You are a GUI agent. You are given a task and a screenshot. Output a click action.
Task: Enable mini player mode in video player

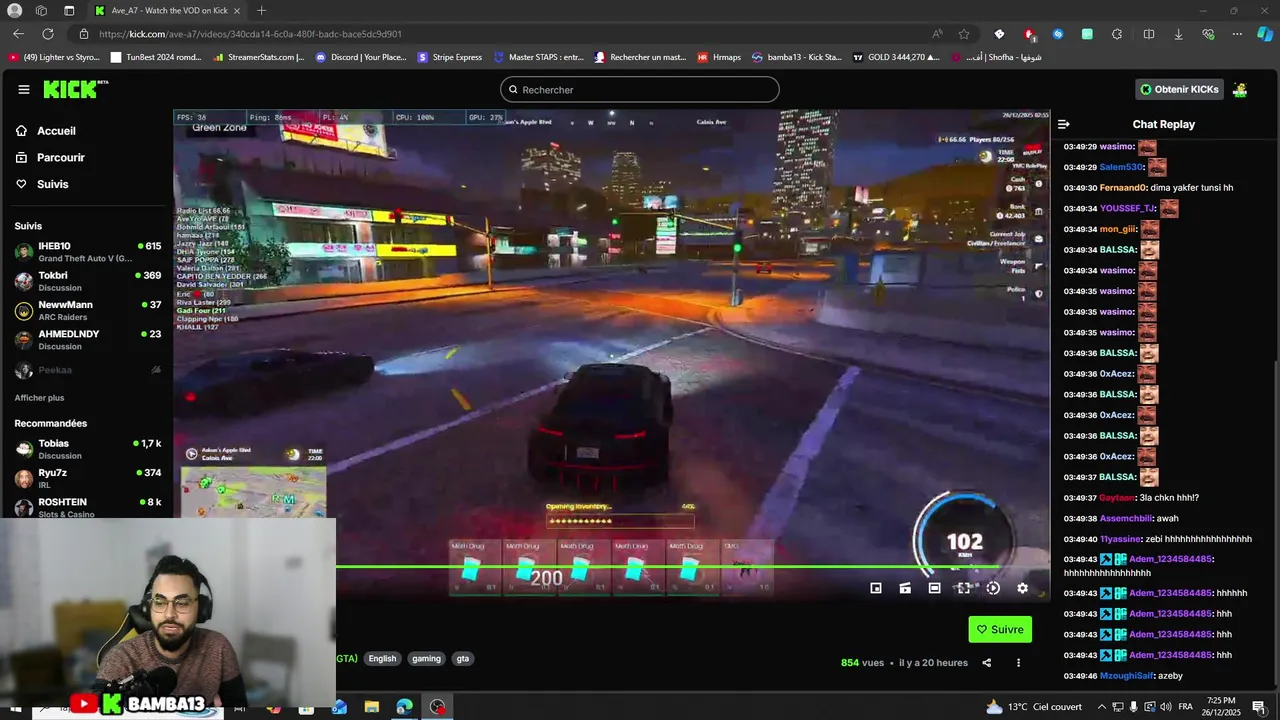876,588
